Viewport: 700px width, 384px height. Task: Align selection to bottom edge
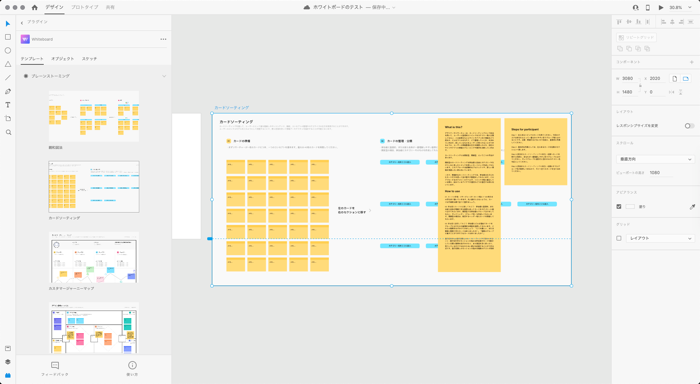638,21
